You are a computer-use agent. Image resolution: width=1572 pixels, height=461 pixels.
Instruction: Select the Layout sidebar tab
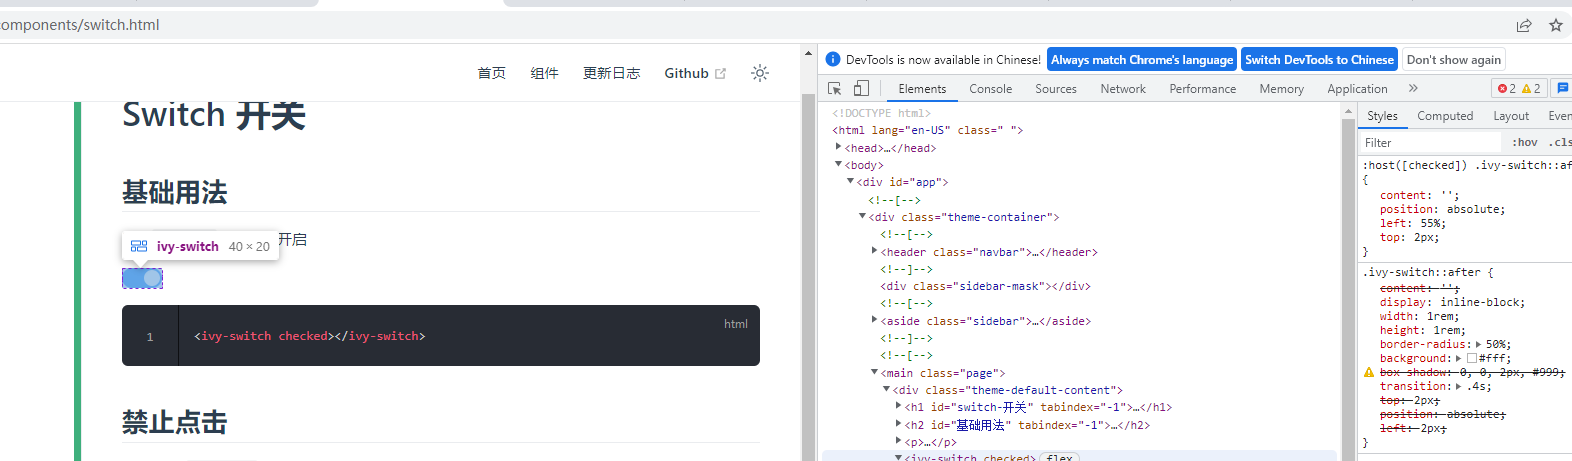tap(1511, 116)
